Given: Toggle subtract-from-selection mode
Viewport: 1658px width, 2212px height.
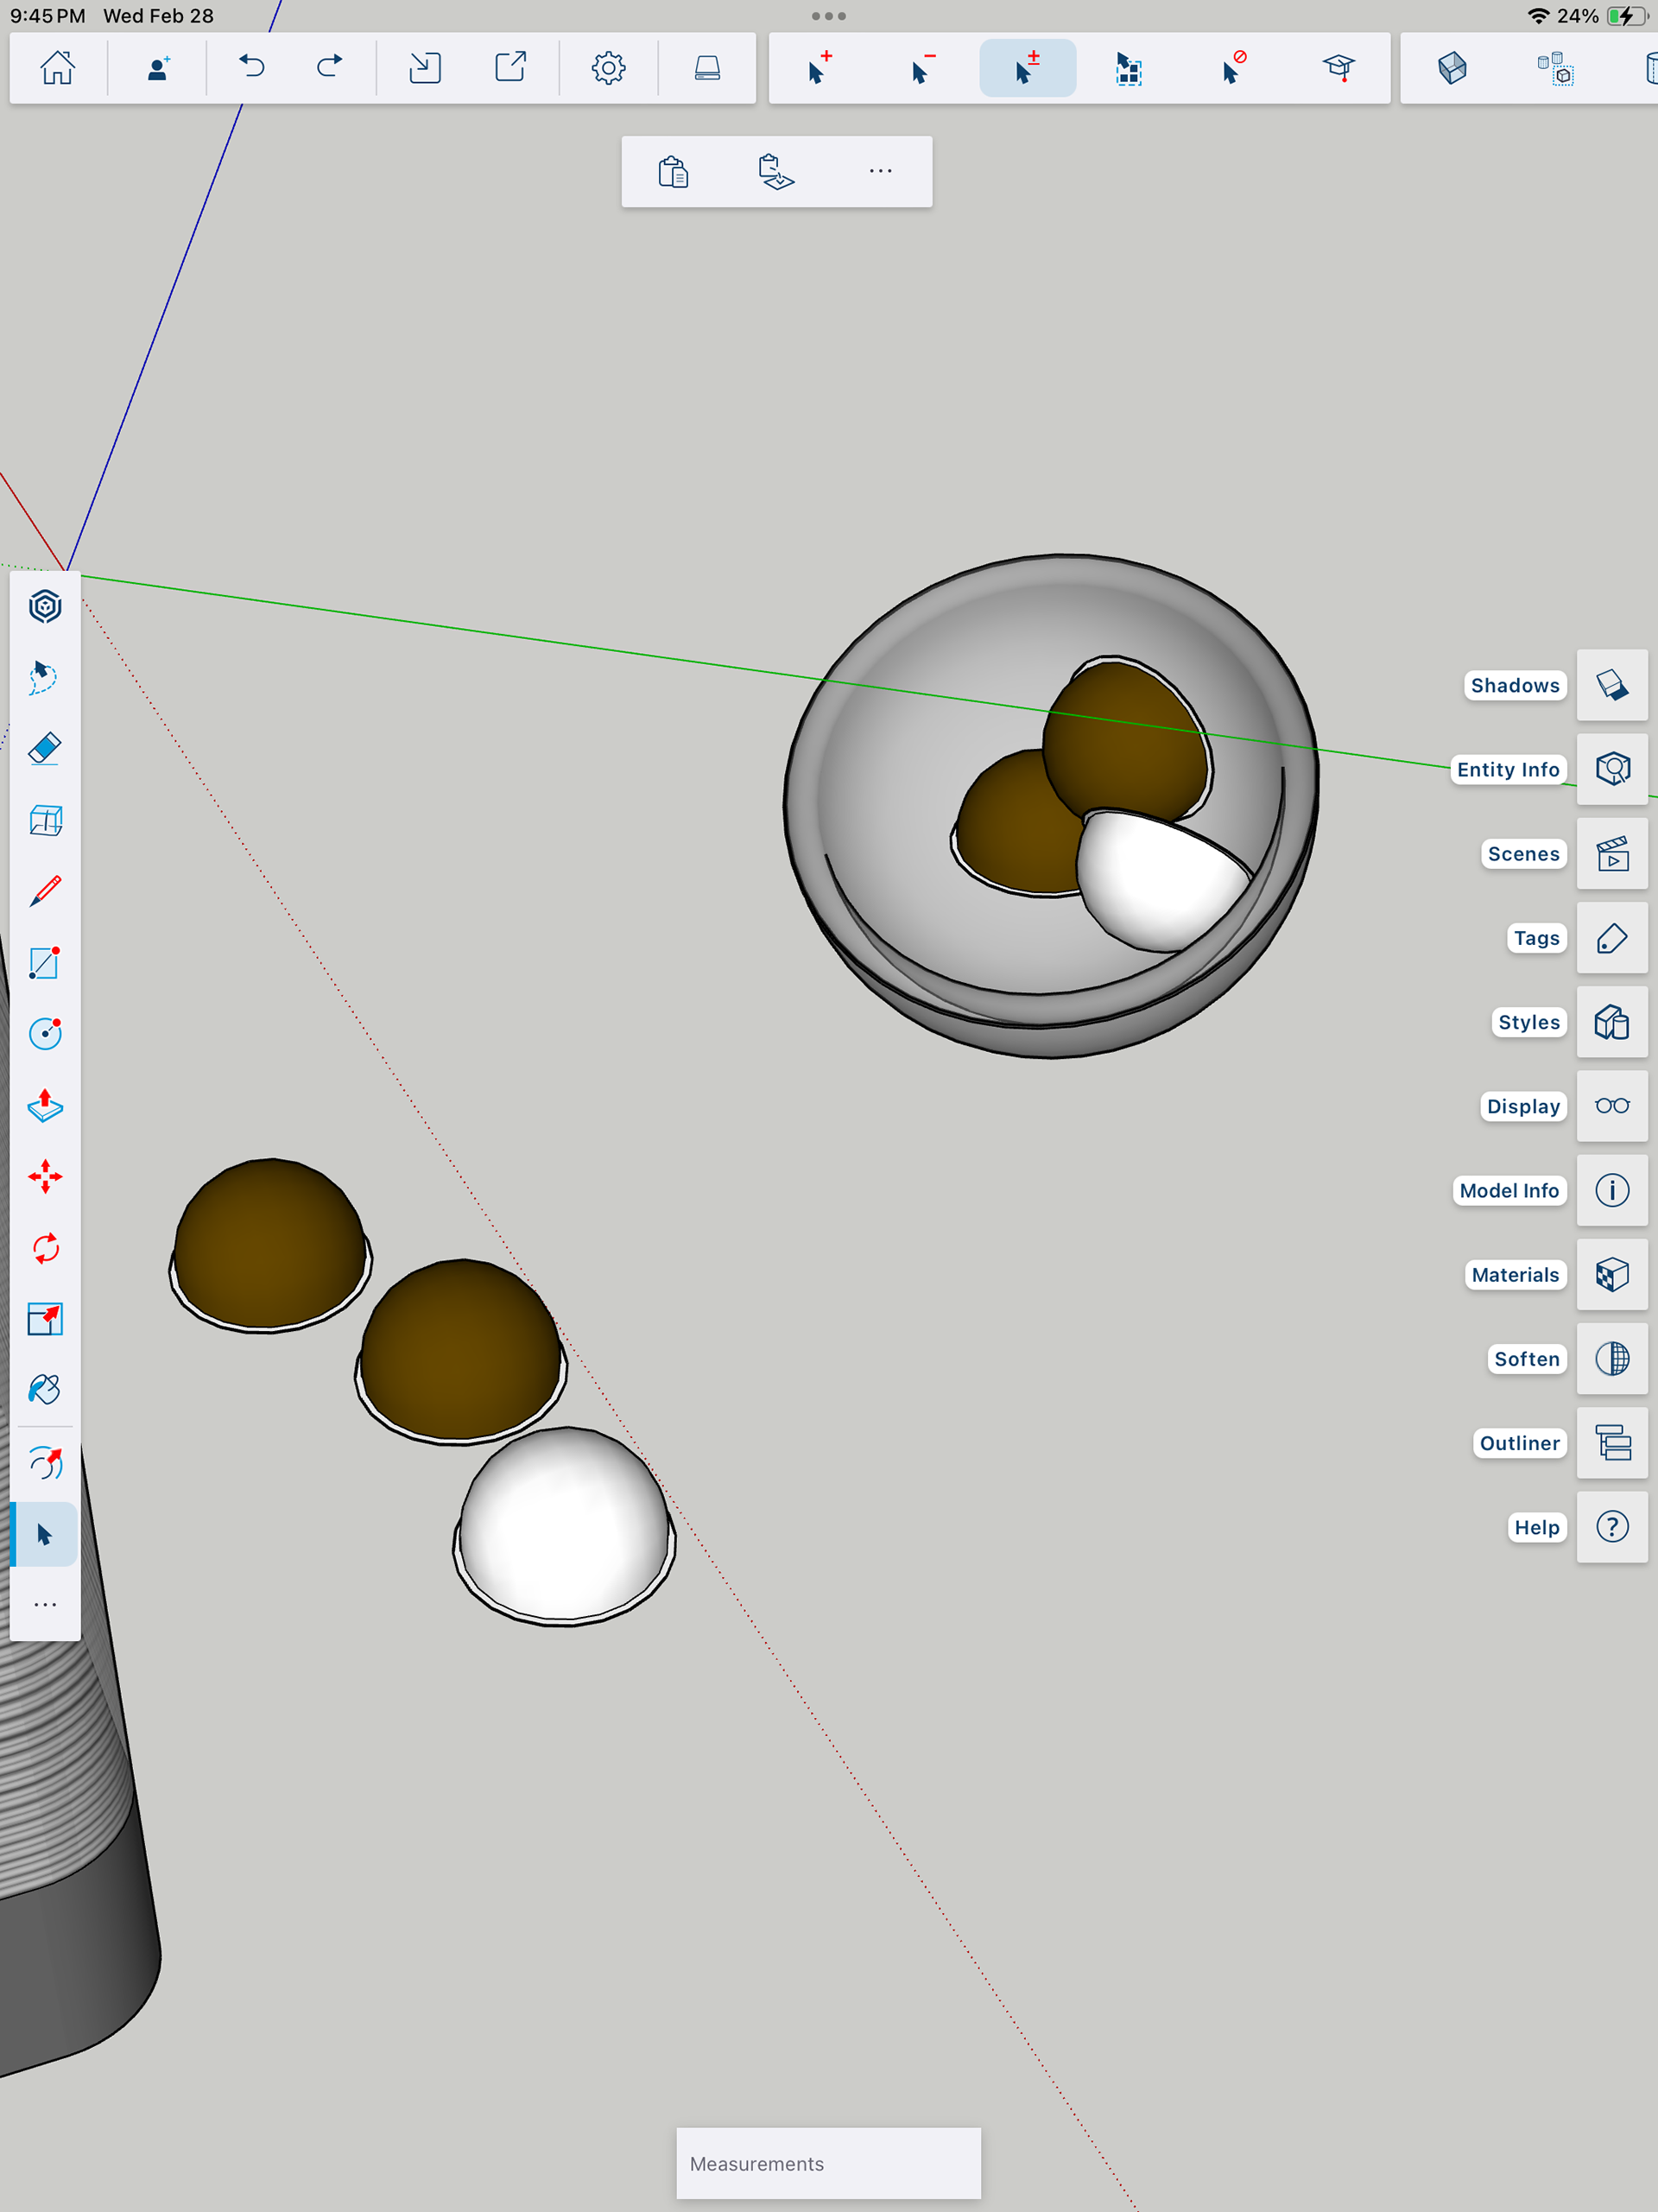Looking at the screenshot, I should [923, 68].
